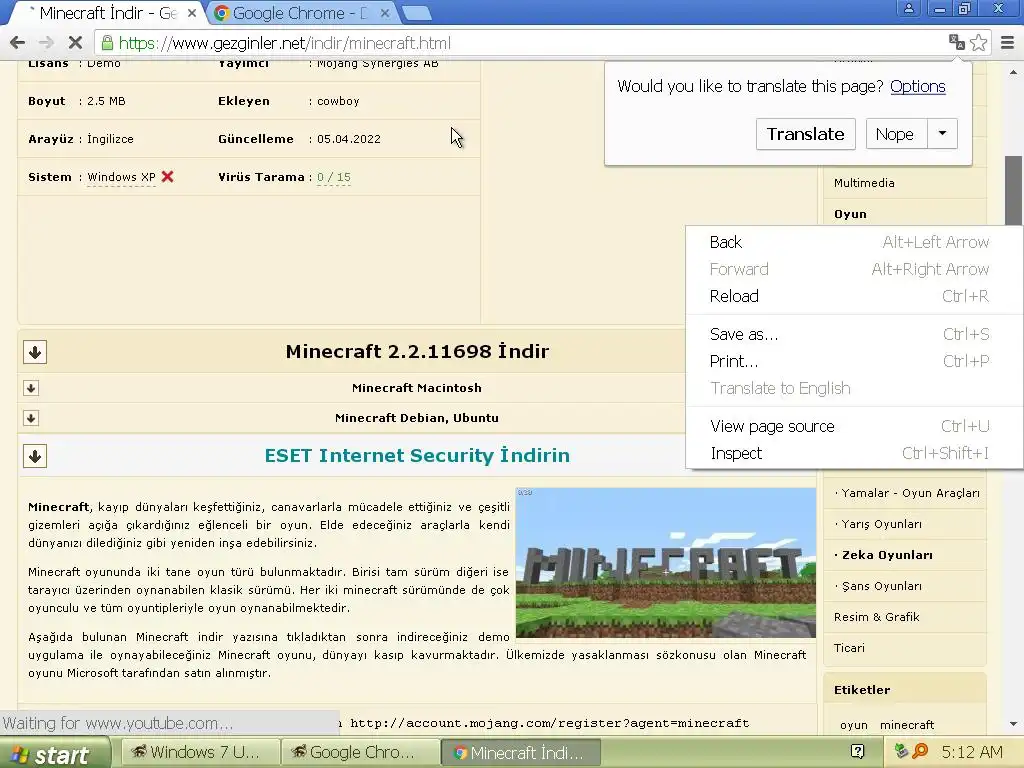Click download arrow beside ESET Internet Security

pyautogui.click(x=35, y=456)
